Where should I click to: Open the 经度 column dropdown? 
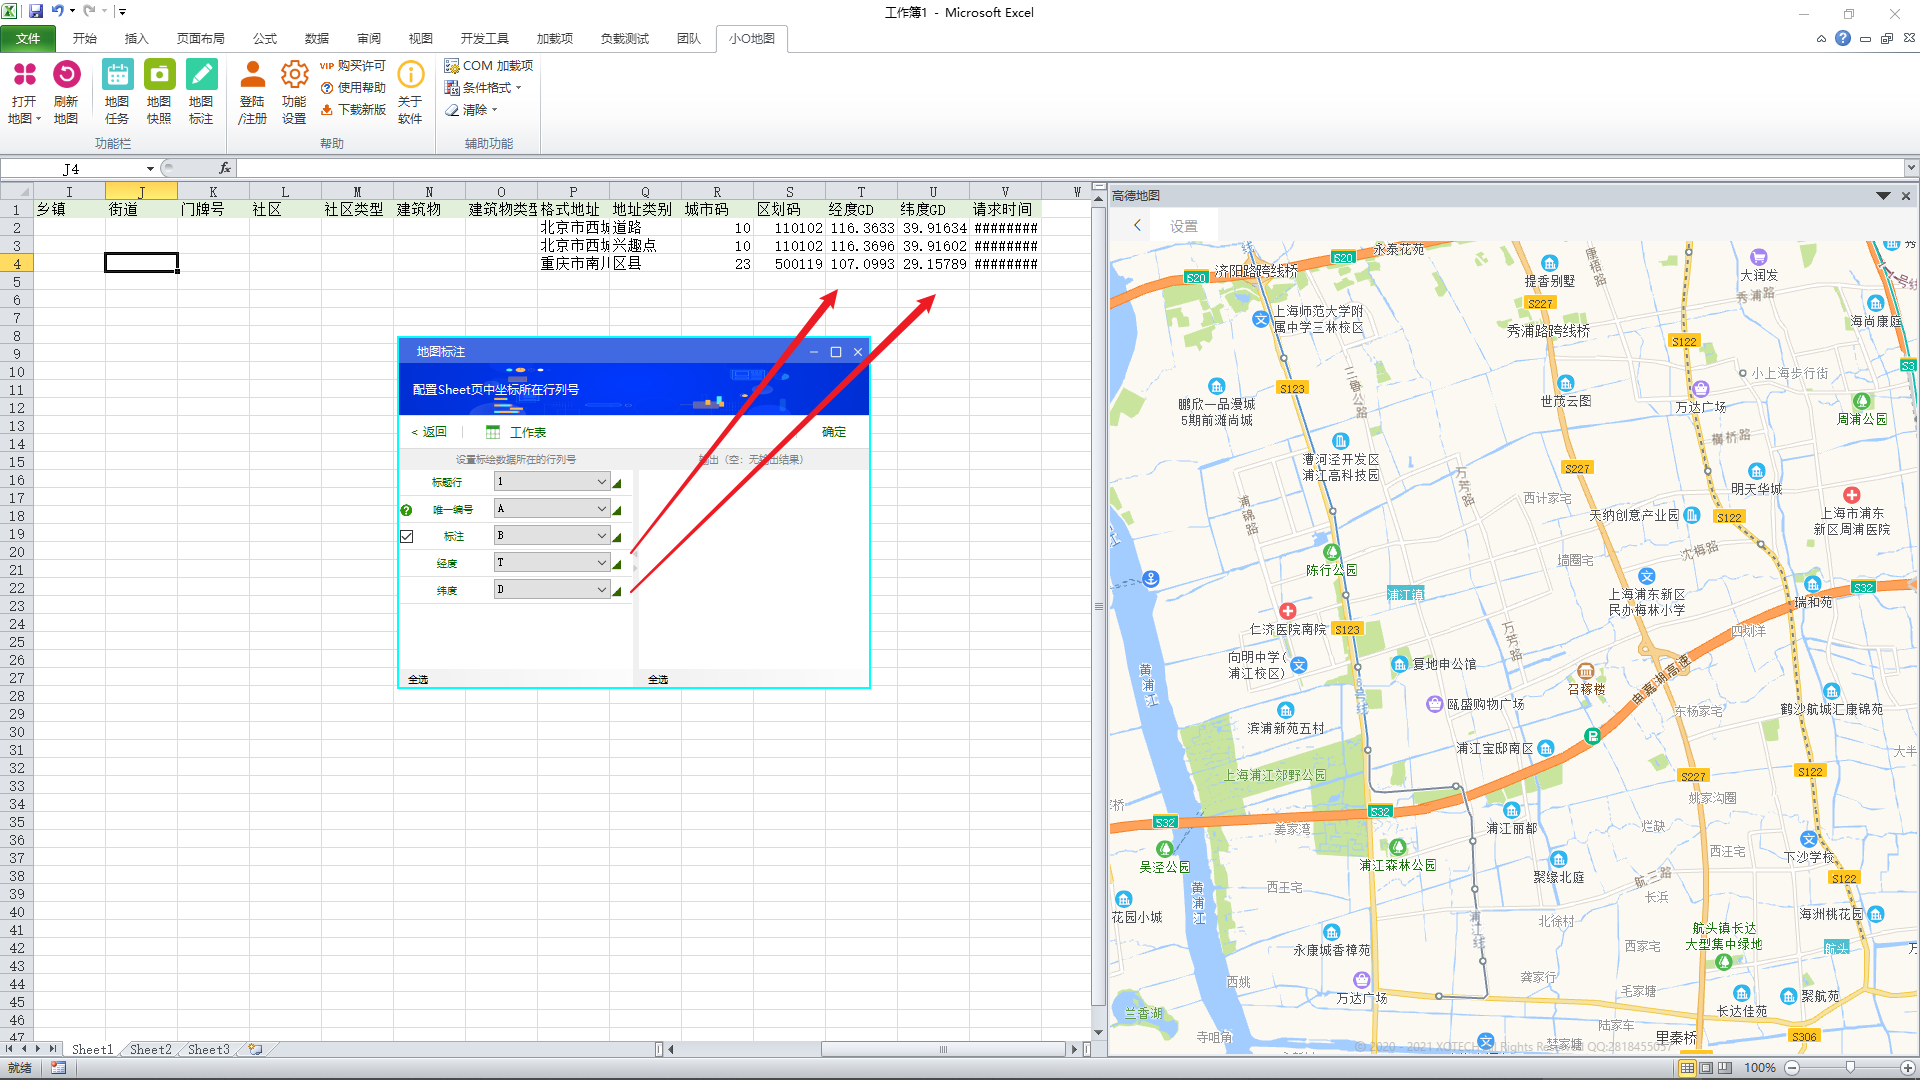point(601,563)
